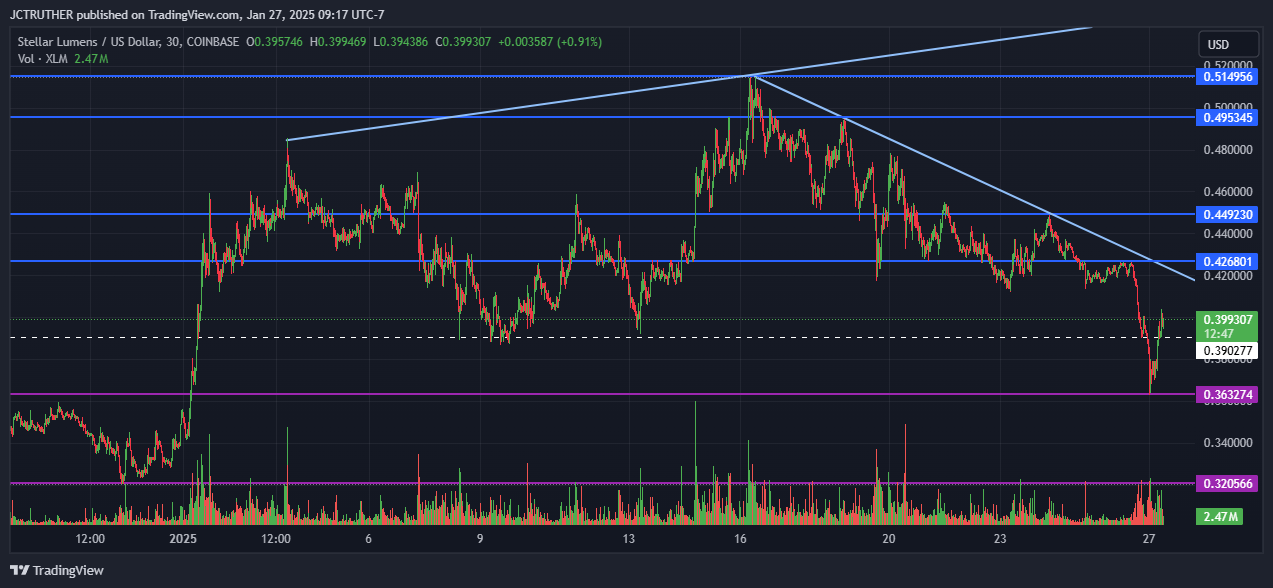Image resolution: width=1273 pixels, height=588 pixels.
Task: Click the 0.449230 price line label
Action: click(1227, 214)
